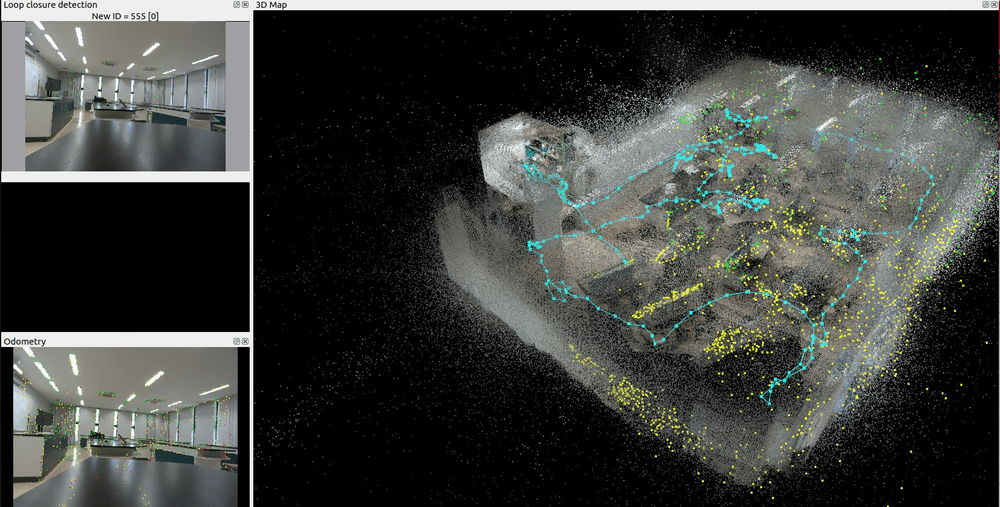This screenshot has width=1000, height=507.
Task: Click the splitter between Odometry and 3D Map
Action: (x=252, y=420)
